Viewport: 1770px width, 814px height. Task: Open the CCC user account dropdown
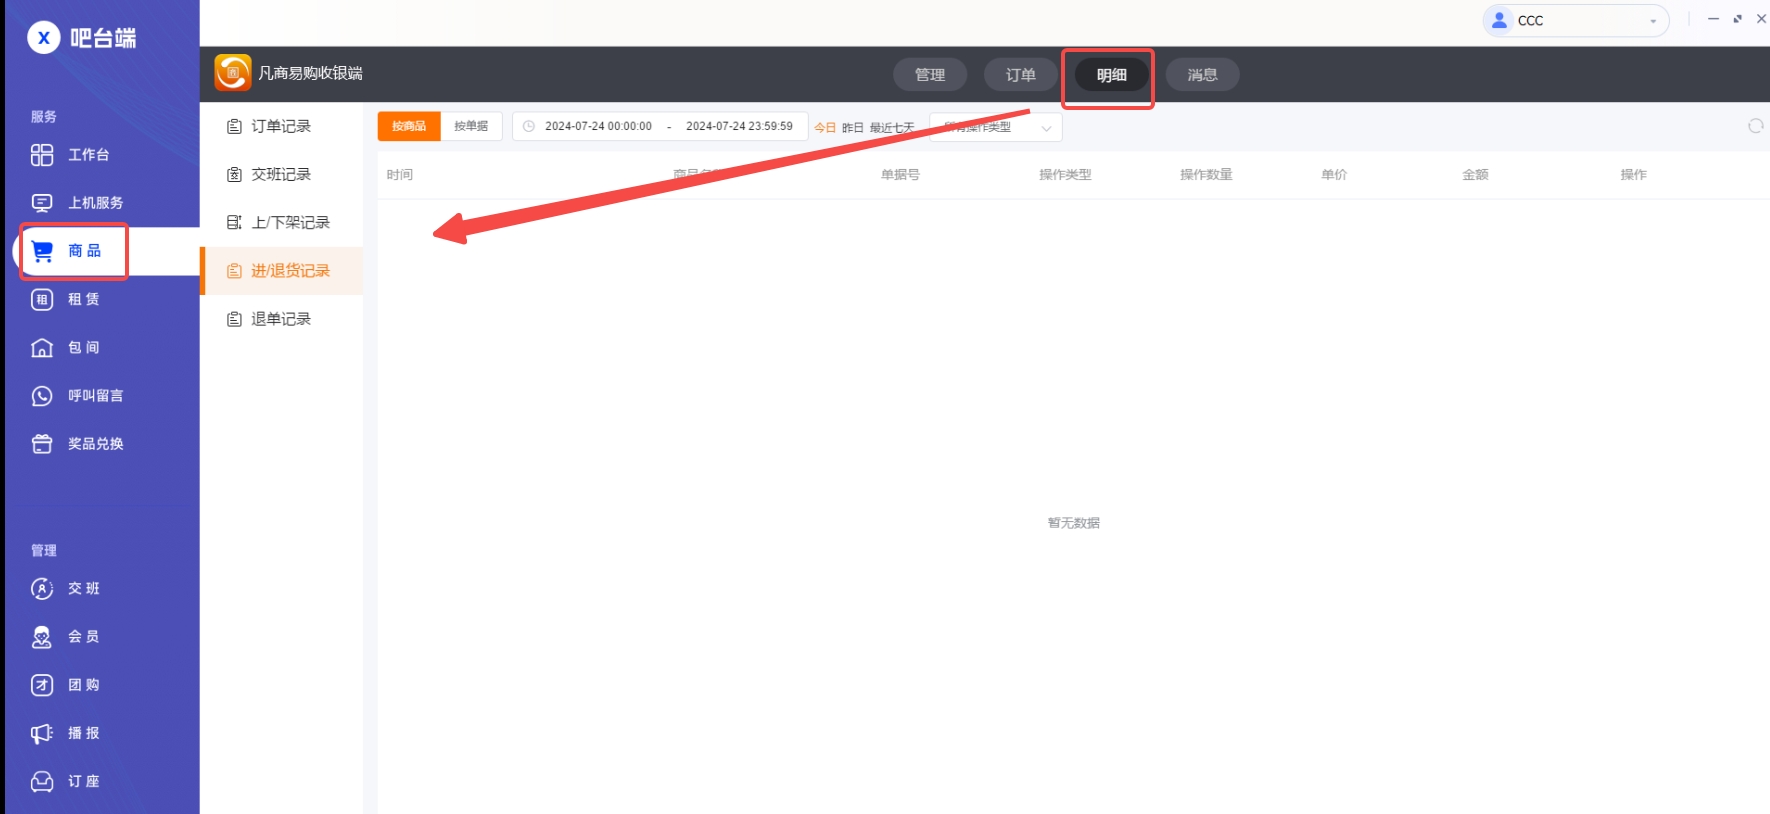pos(1575,21)
